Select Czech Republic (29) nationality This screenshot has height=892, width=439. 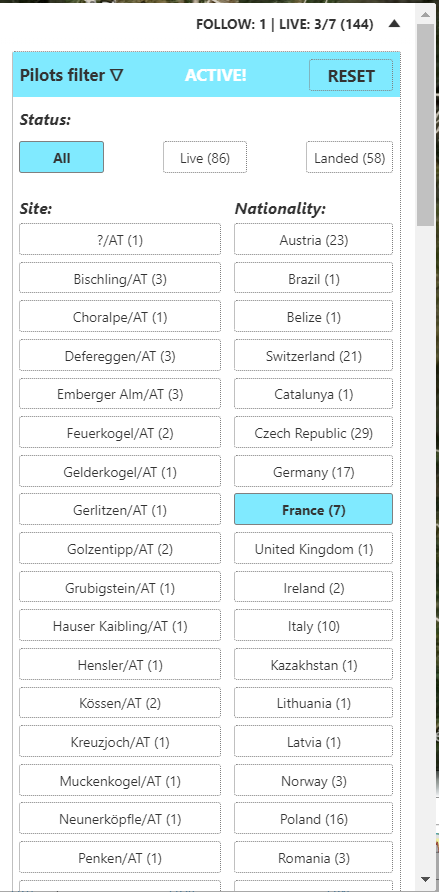pos(313,432)
